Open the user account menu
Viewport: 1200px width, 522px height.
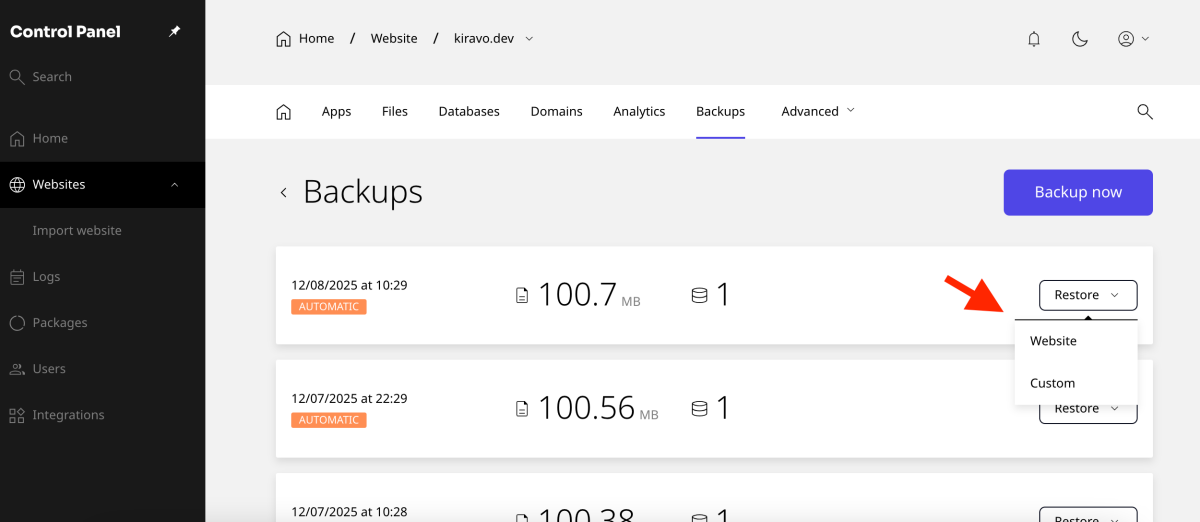coord(1133,39)
